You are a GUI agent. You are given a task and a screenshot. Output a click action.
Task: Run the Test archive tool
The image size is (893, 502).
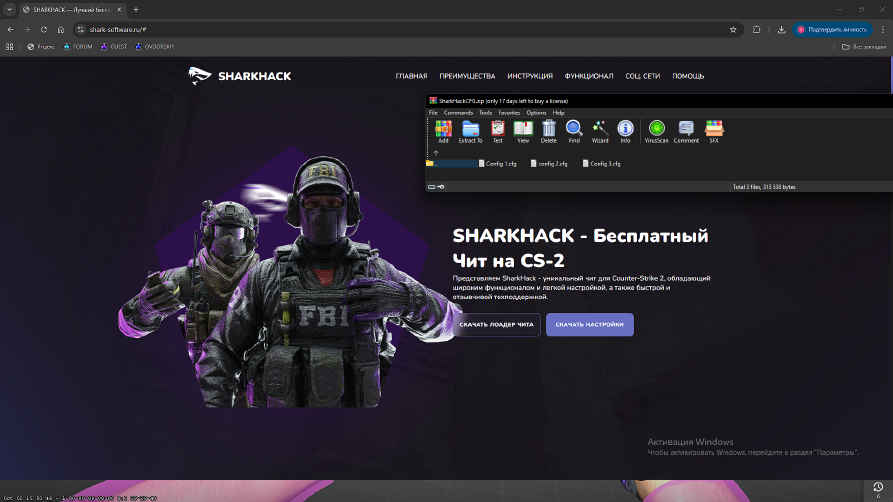[497, 131]
